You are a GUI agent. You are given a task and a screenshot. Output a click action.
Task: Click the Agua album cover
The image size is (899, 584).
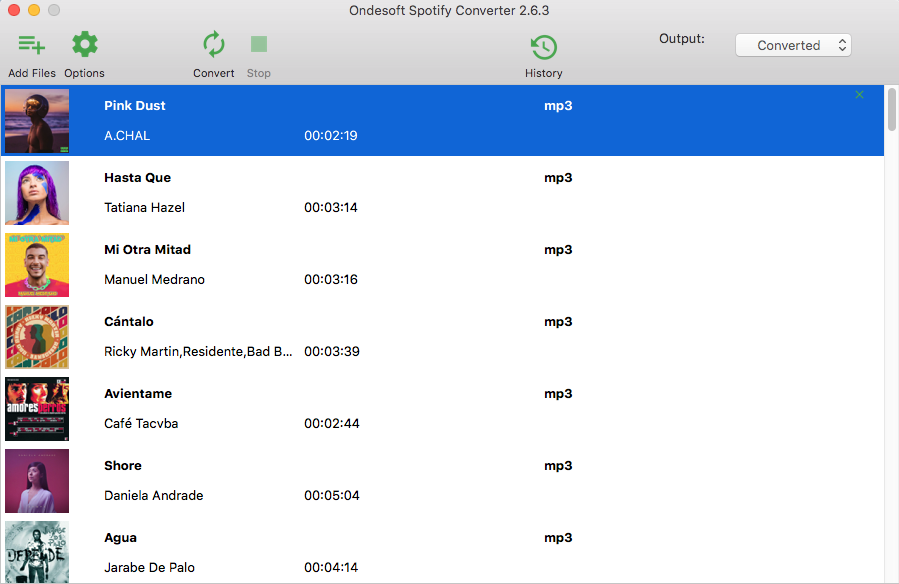tap(37, 552)
